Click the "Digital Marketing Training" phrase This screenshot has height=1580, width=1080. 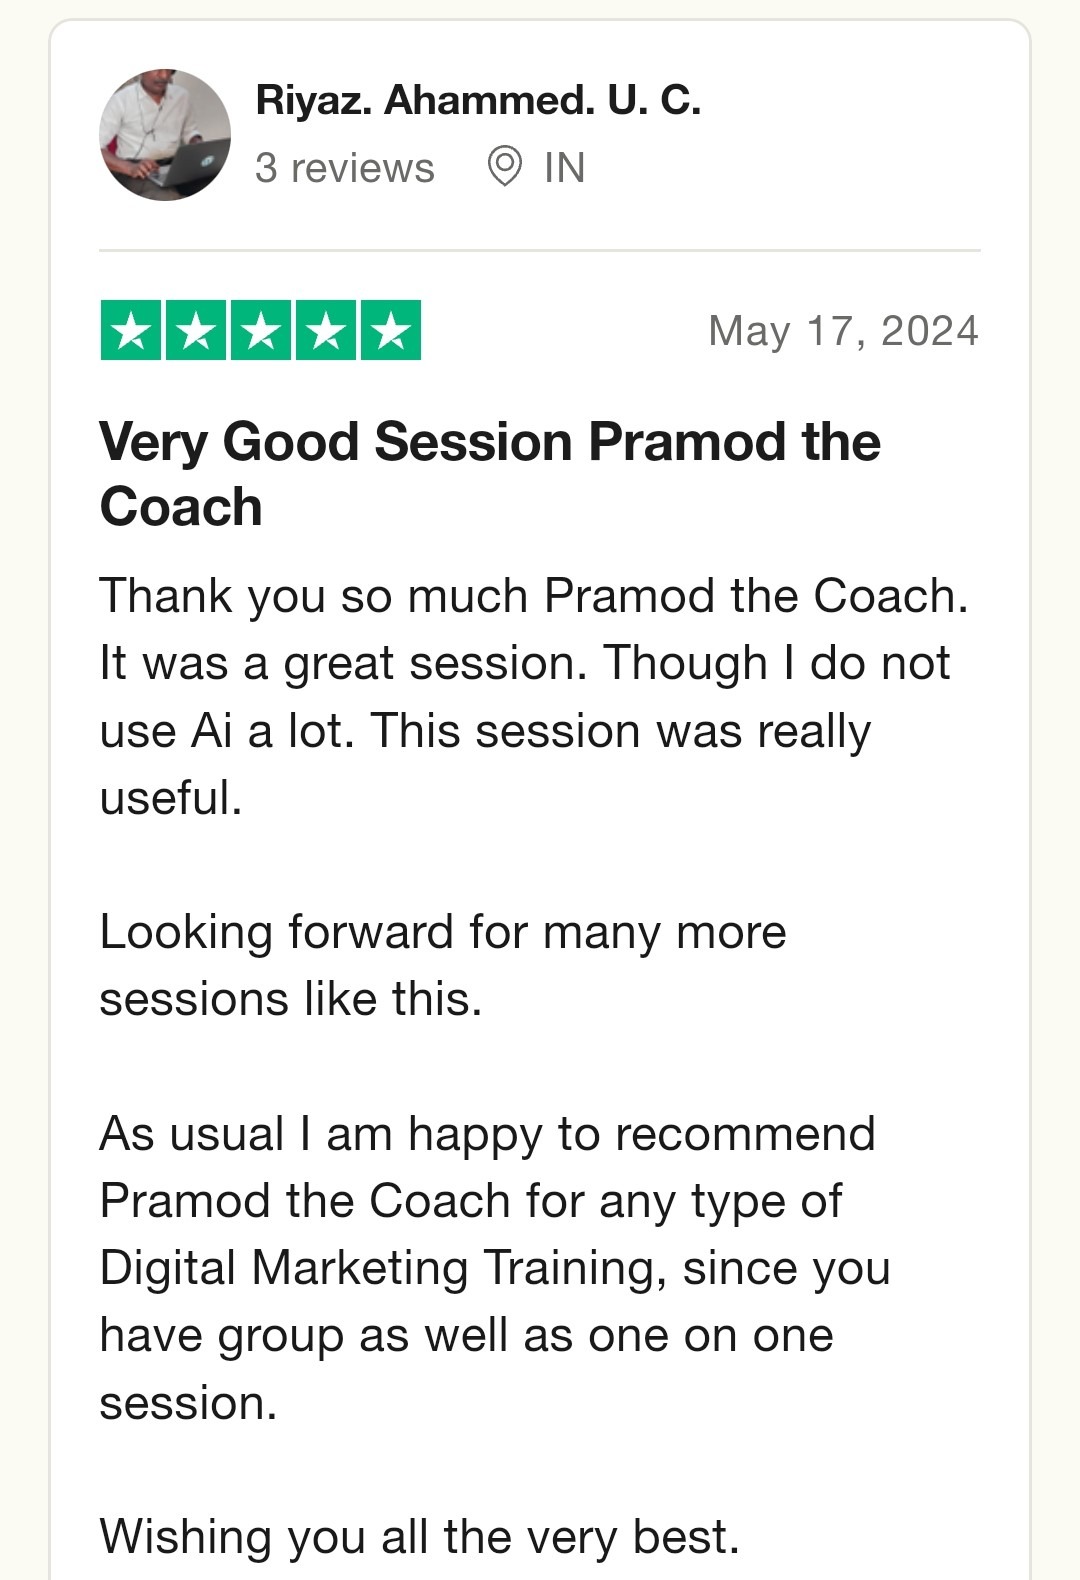pyautogui.click(x=383, y=1268)
